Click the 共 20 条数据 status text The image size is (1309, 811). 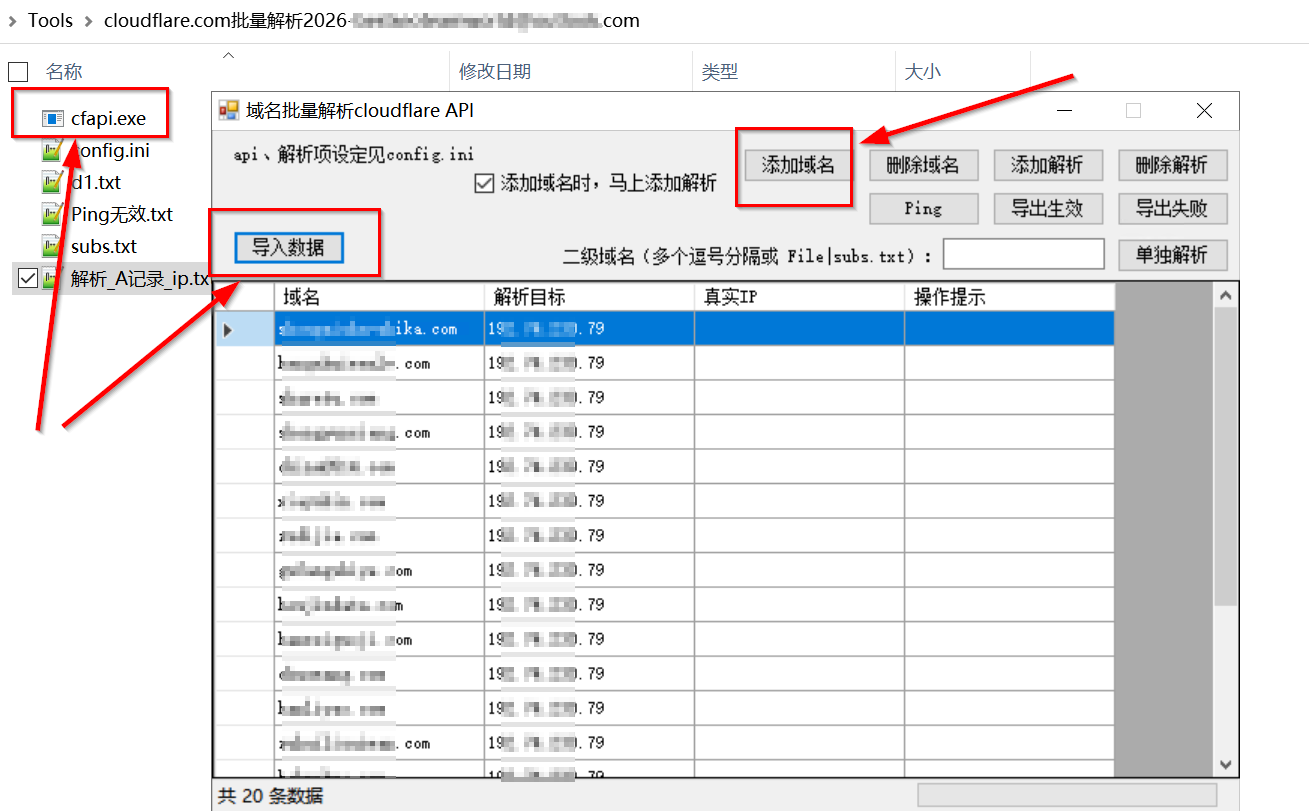(x=270, y=796)
